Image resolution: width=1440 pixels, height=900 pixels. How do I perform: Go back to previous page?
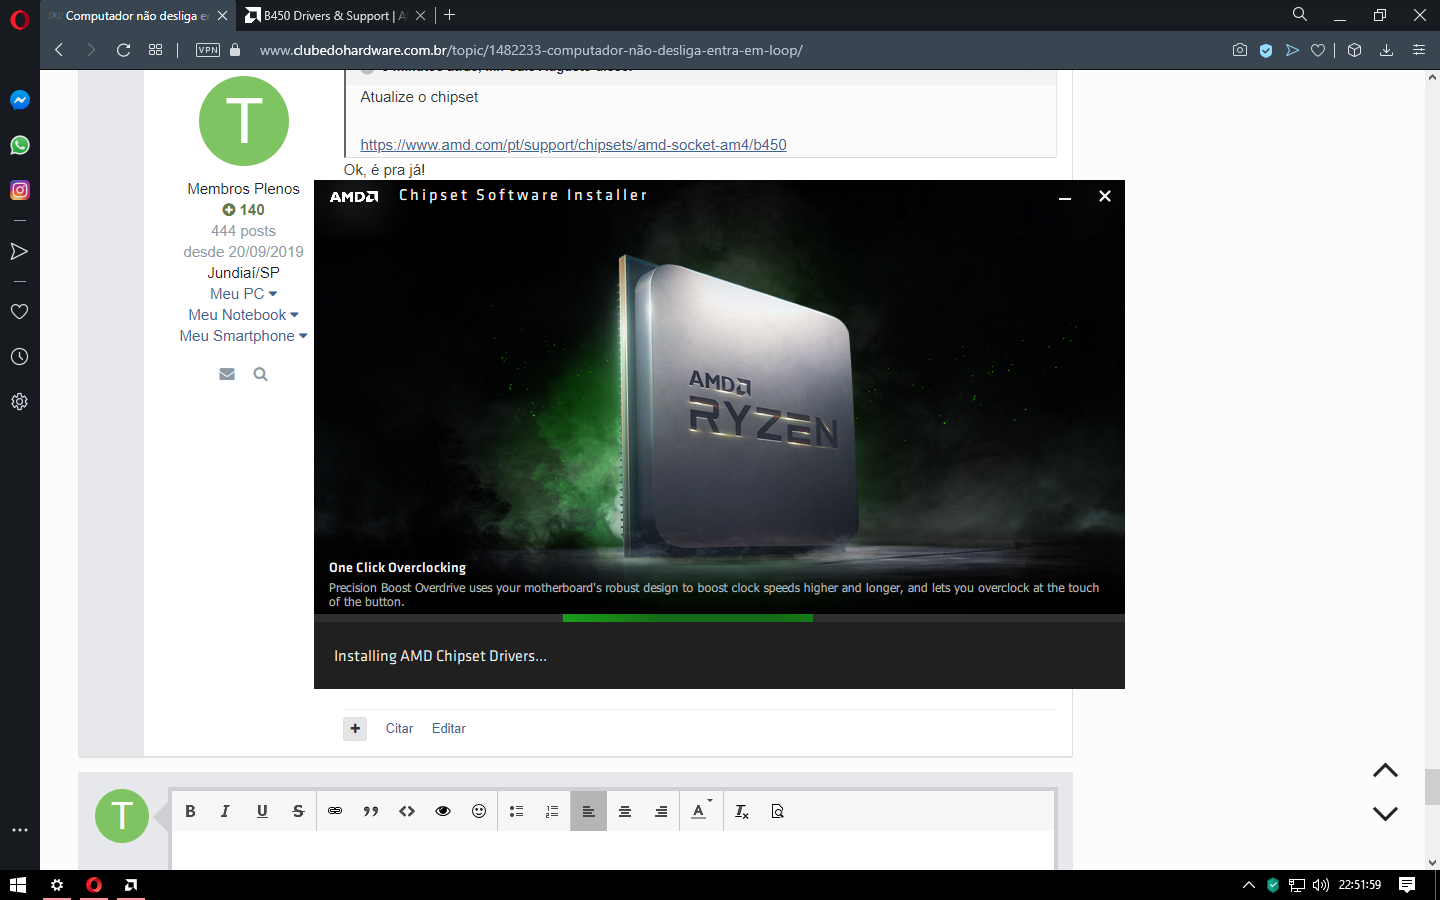pyautogui.click(x=59, y=50)
